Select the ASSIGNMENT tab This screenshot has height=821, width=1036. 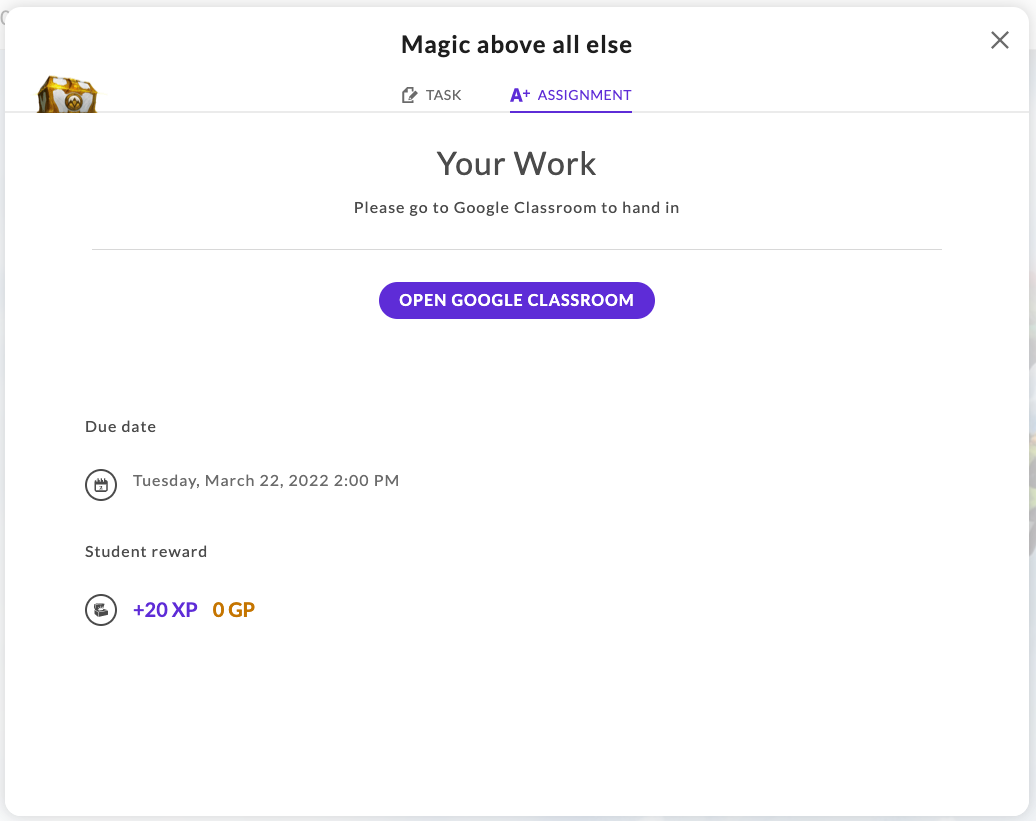point(571,95)
